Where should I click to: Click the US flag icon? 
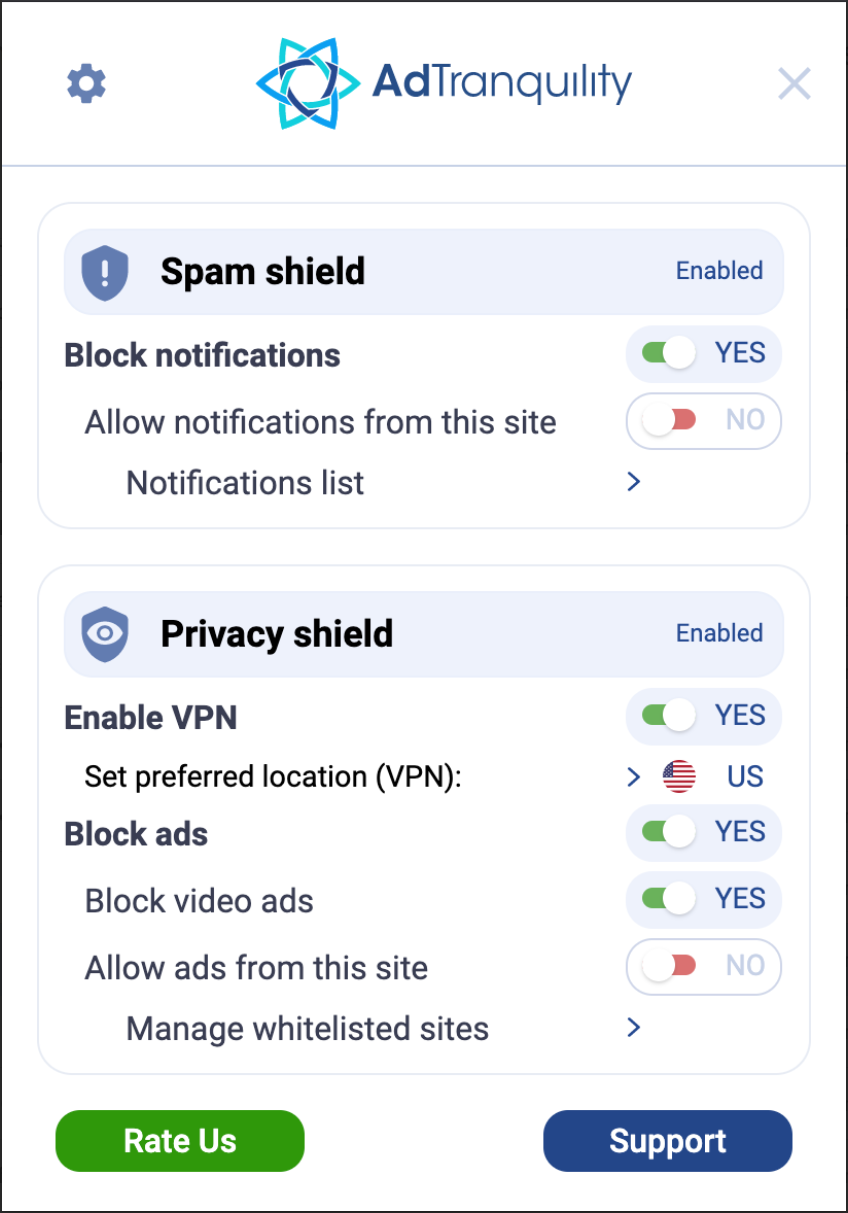[x=679, y=777]
